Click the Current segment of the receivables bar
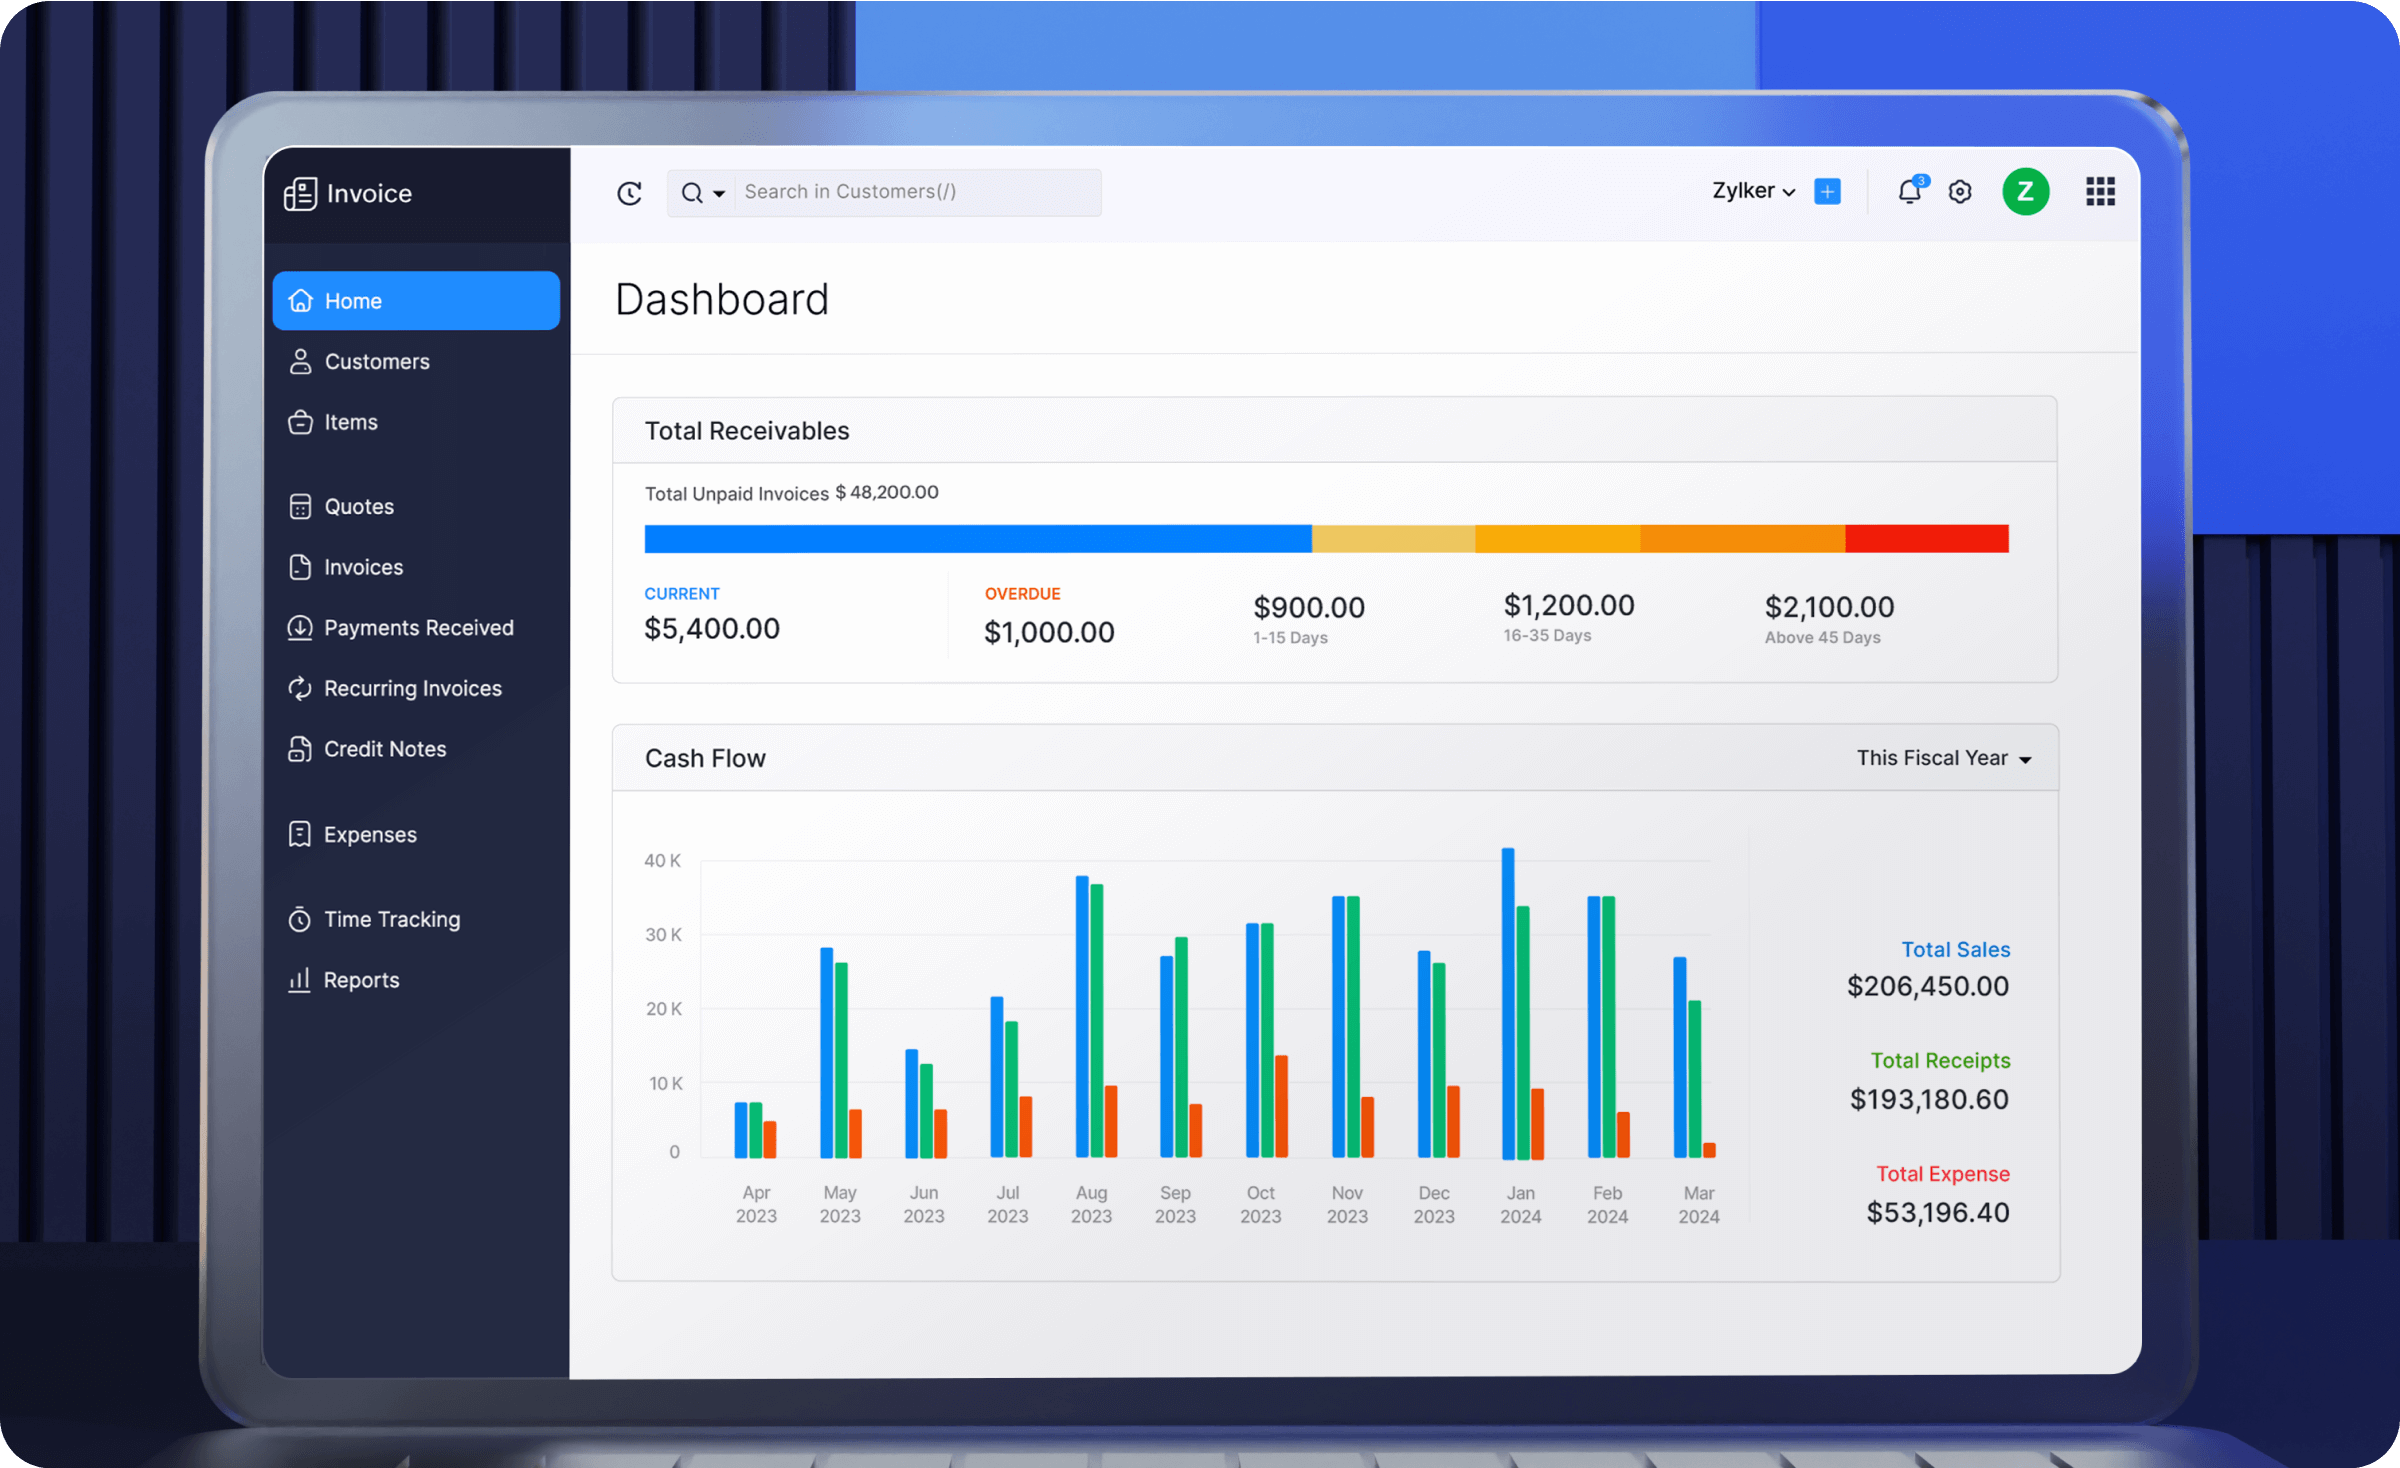Screen dimensions: 2400x1468 click(977, 538)
